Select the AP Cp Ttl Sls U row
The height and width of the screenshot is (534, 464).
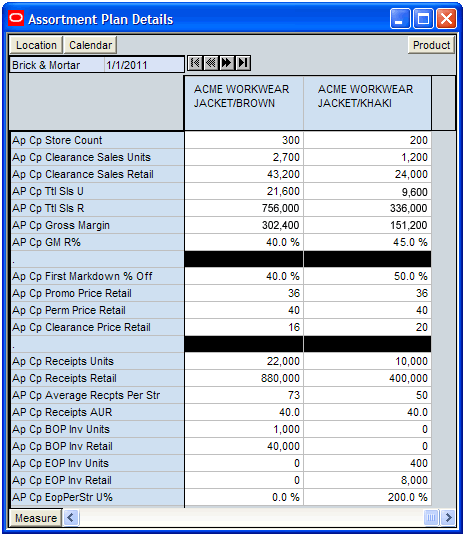97,191
